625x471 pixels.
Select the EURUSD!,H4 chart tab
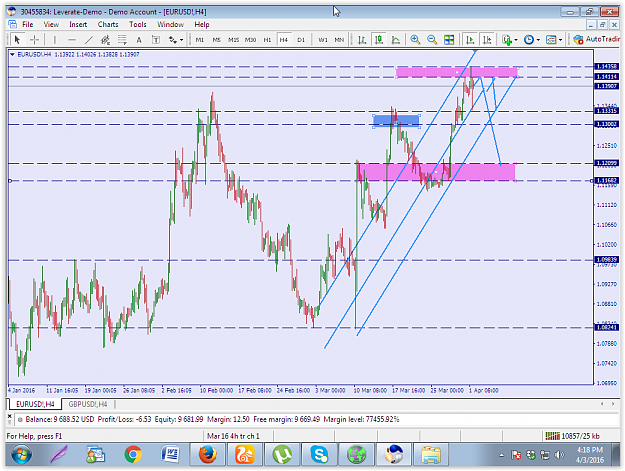(x=35, y=404)
